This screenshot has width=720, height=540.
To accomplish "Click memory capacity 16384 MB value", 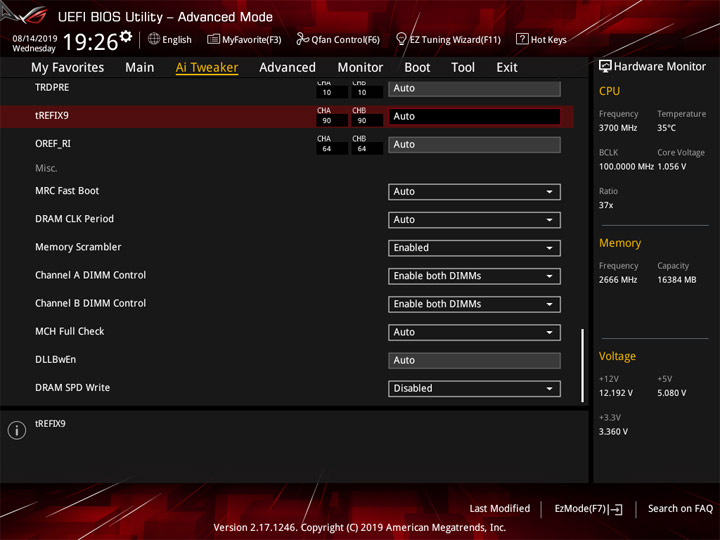I will coord(677,280).
